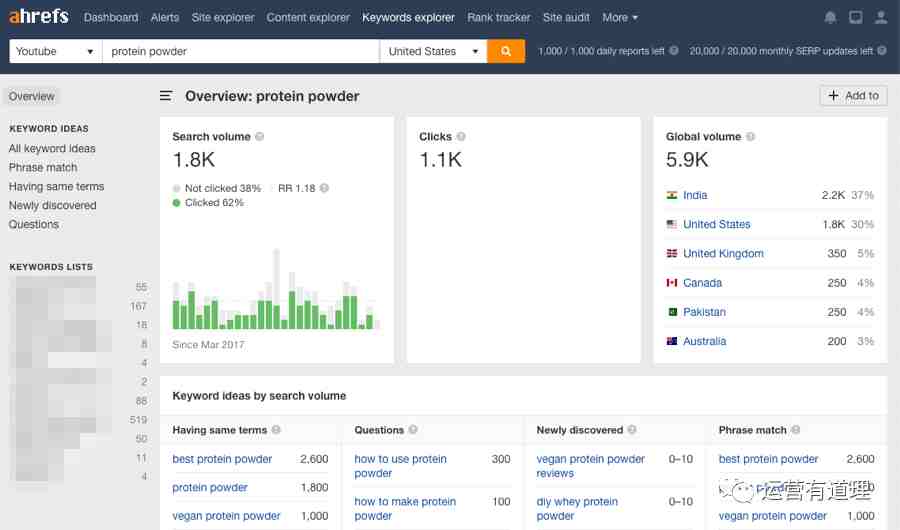Select Keywords explorer in navigation
Viewport: 900px width, 530px height.
pos(408,18)
